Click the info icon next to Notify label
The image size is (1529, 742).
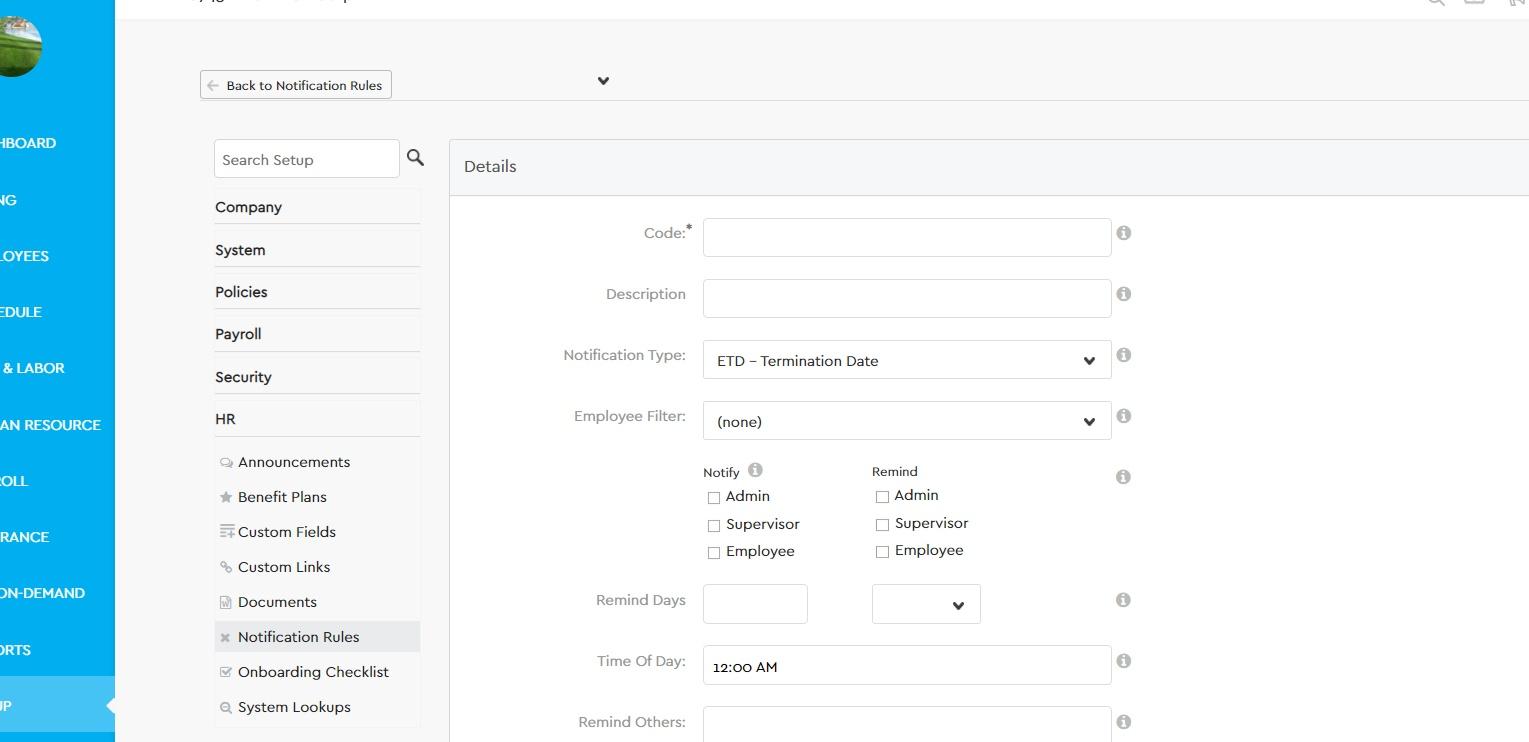click(x=755, y=470)
